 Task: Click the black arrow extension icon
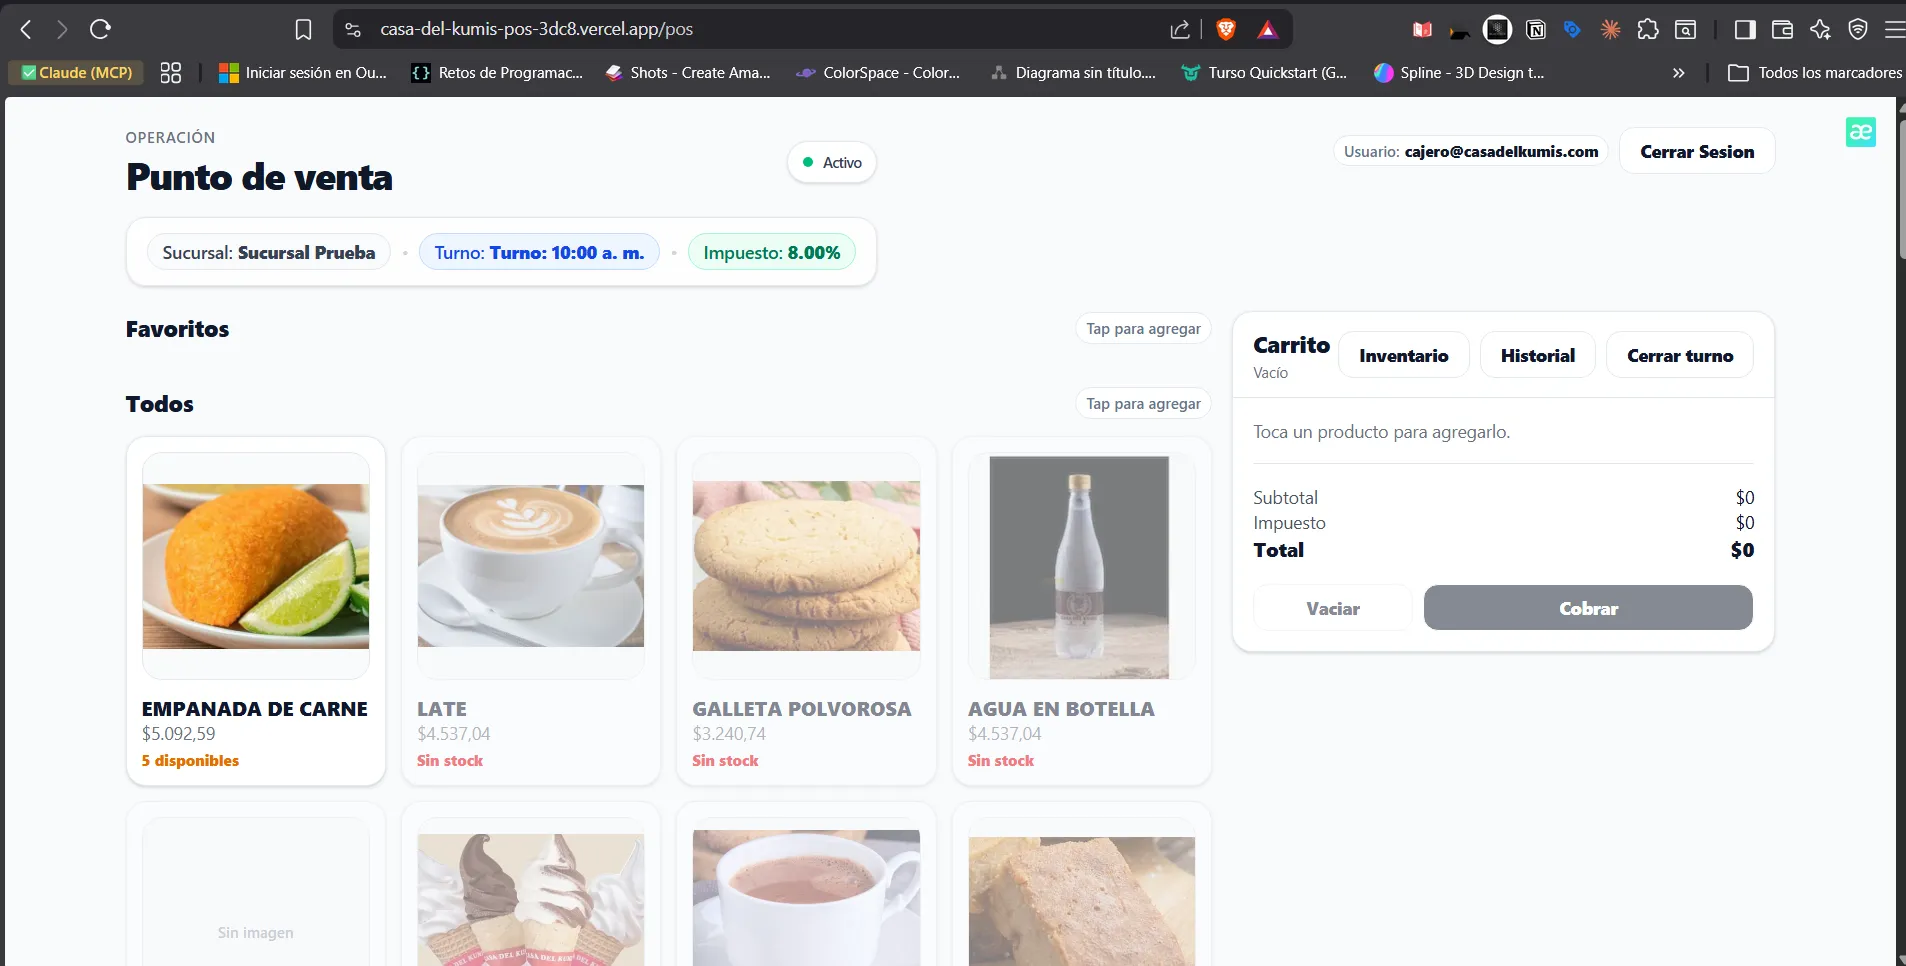coord(1460,32)
